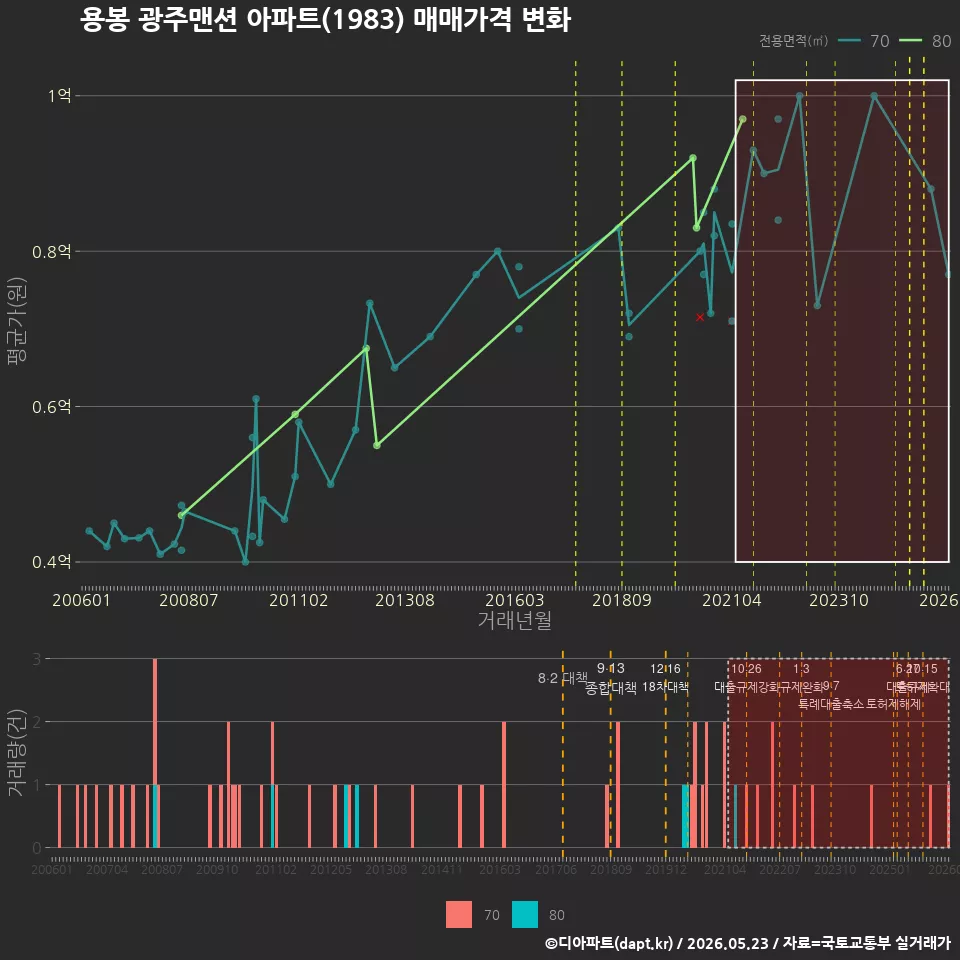Click the 1억 y-axis gridline label
The width and height of the screenshot is (960, 960).
pyautogui.click(x=59, y=96)
